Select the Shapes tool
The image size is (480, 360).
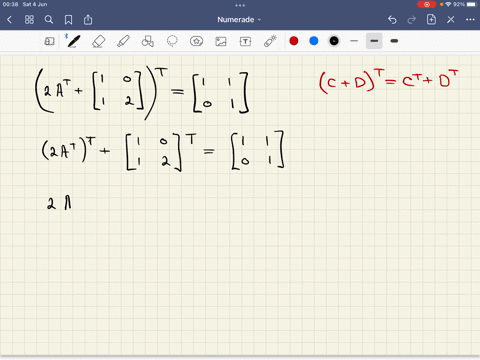click(147, 41)
